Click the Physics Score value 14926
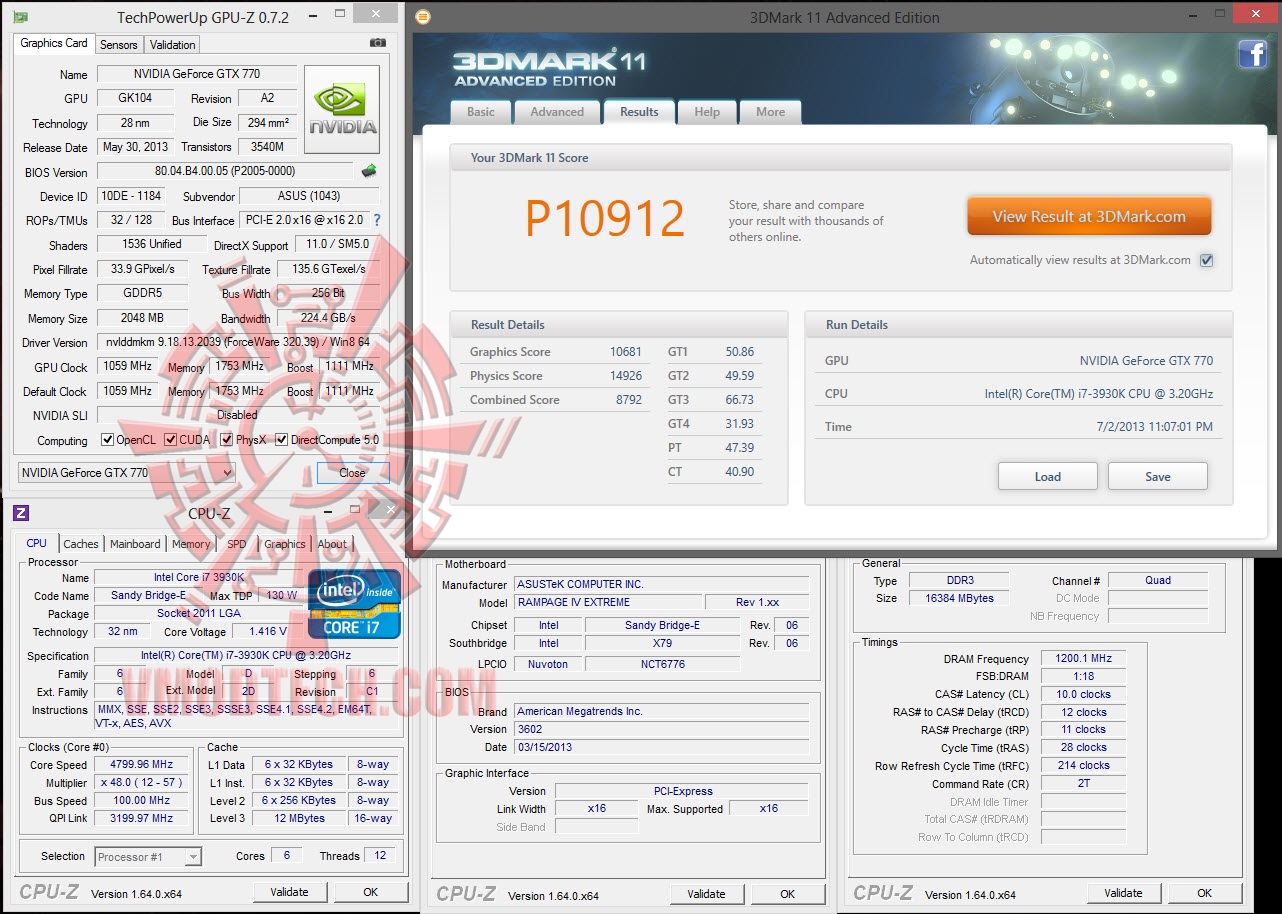Viewport: 1282px width, 914px height. [626, 376]
